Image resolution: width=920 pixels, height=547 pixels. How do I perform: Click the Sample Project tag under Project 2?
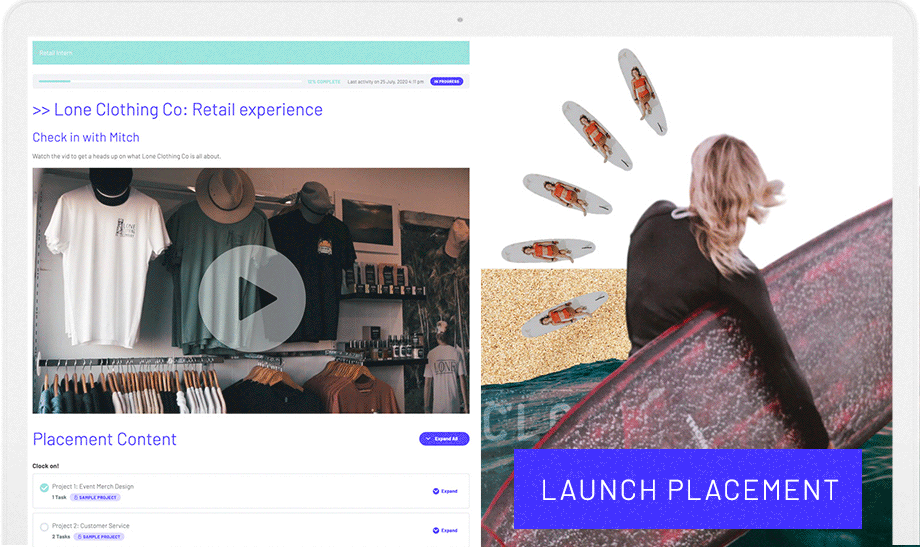pos(99,536)
